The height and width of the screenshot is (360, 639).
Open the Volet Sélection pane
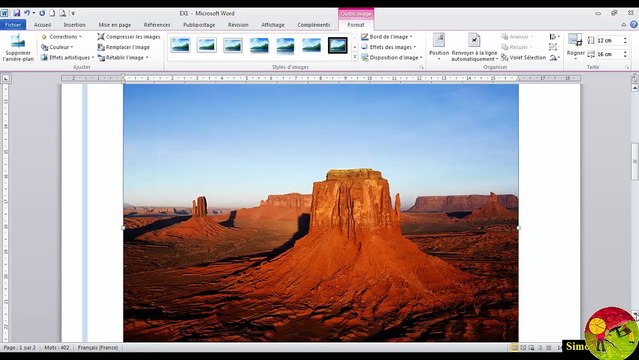pyautogui.click(x=523, y=57)
